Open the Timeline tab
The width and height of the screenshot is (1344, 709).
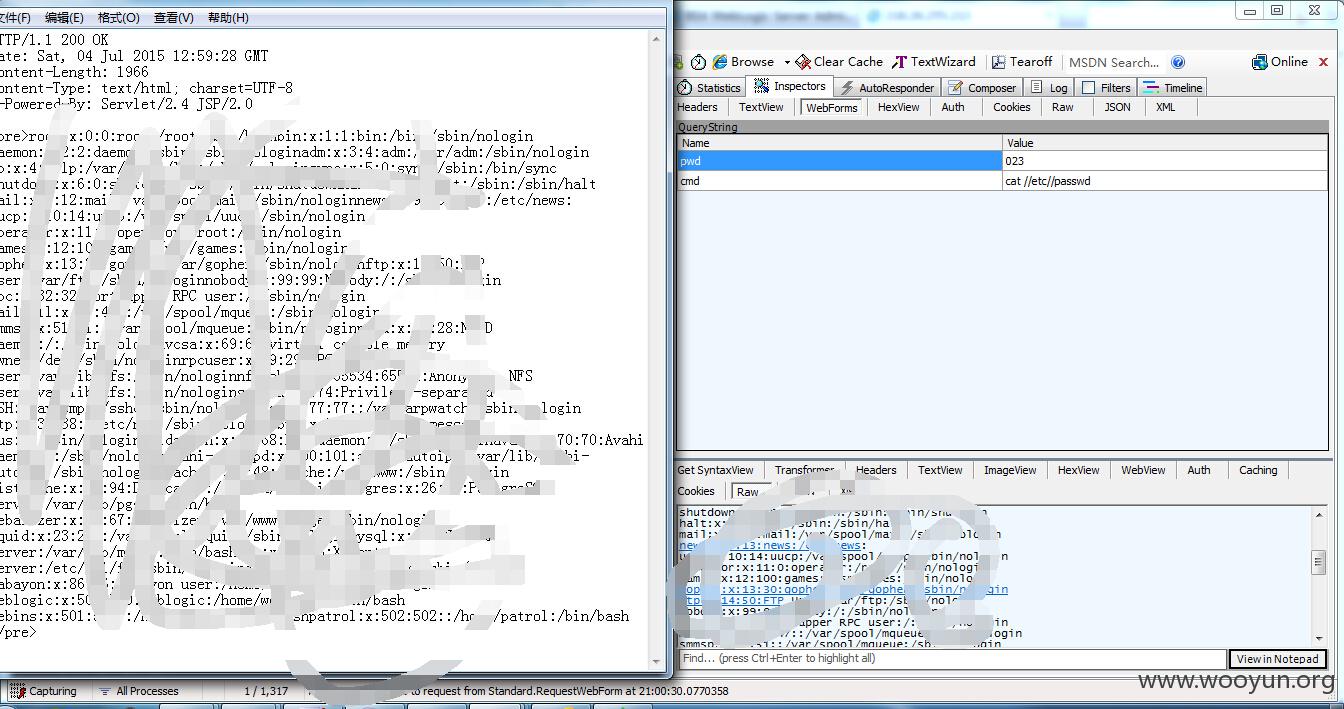[x=1173, y=87]
